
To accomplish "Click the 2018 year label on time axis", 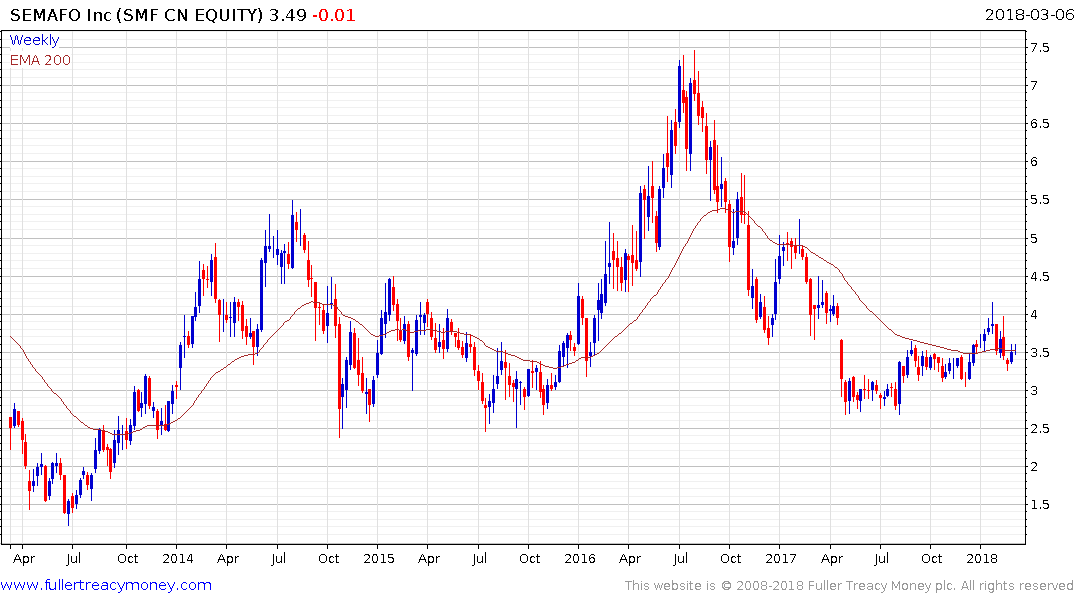I will [982, 559].
